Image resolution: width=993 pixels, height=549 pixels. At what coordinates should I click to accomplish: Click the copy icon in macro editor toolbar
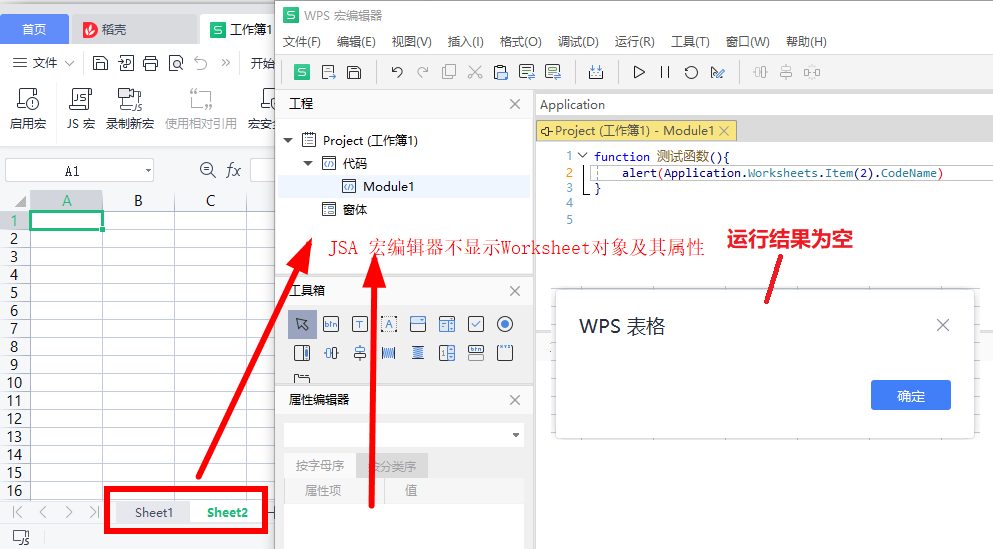[449, 72]
